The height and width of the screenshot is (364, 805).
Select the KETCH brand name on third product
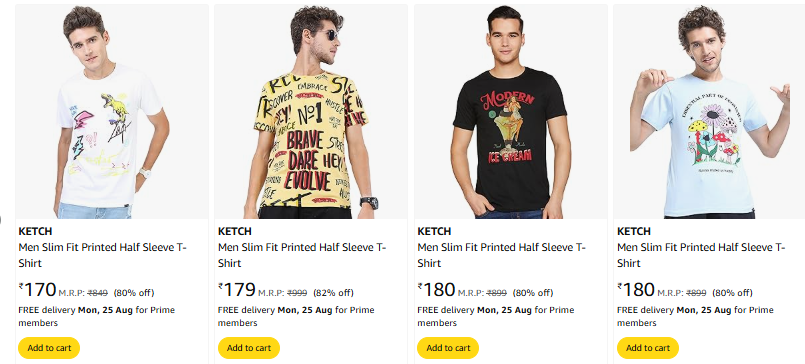point(434,231)
